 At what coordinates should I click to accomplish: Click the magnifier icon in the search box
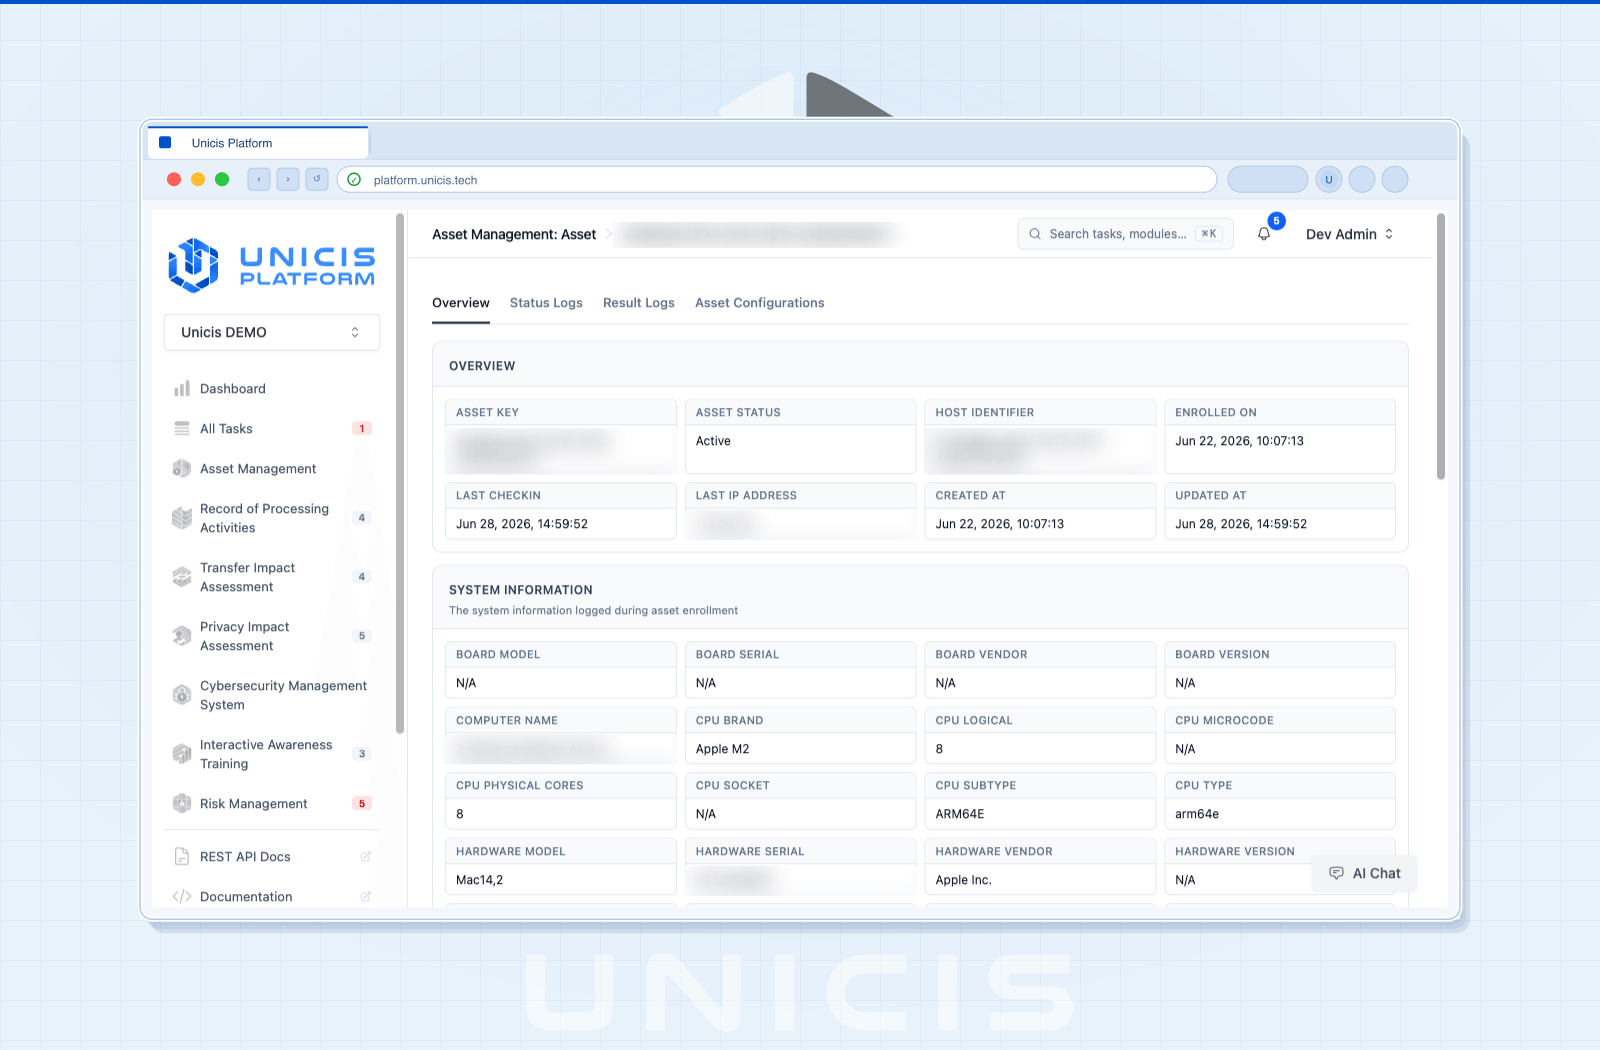tap(1035, 234)
